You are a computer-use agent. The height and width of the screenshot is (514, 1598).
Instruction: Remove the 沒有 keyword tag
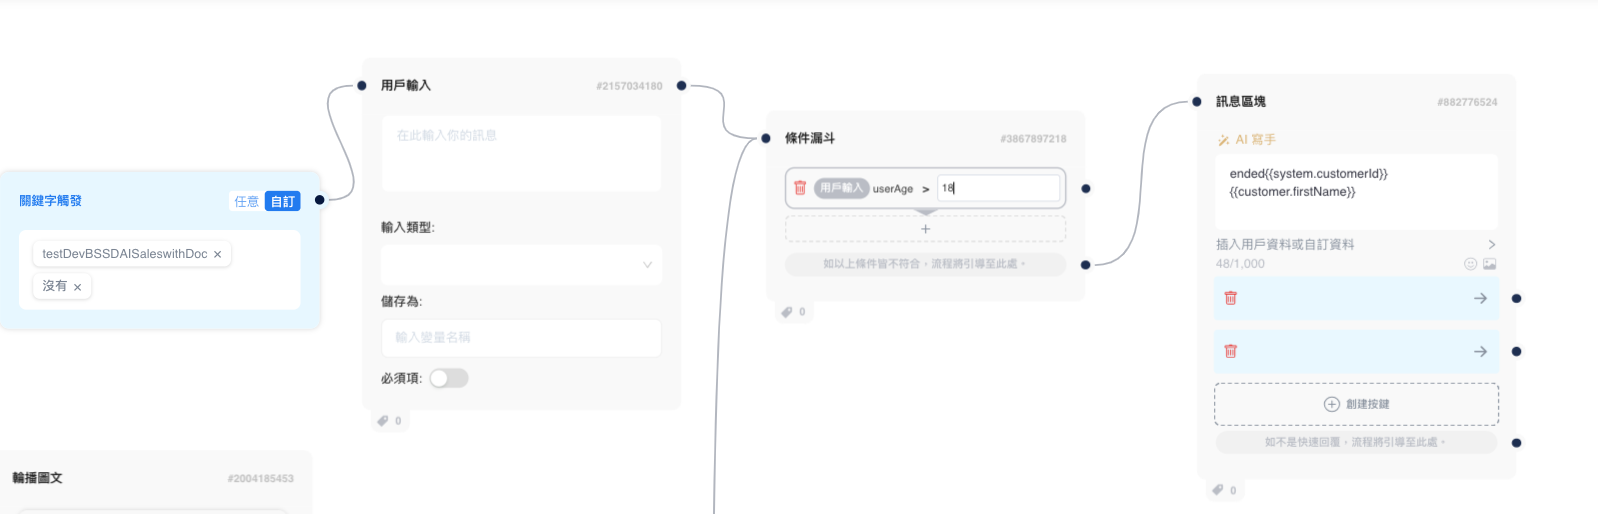pos(78,287)
